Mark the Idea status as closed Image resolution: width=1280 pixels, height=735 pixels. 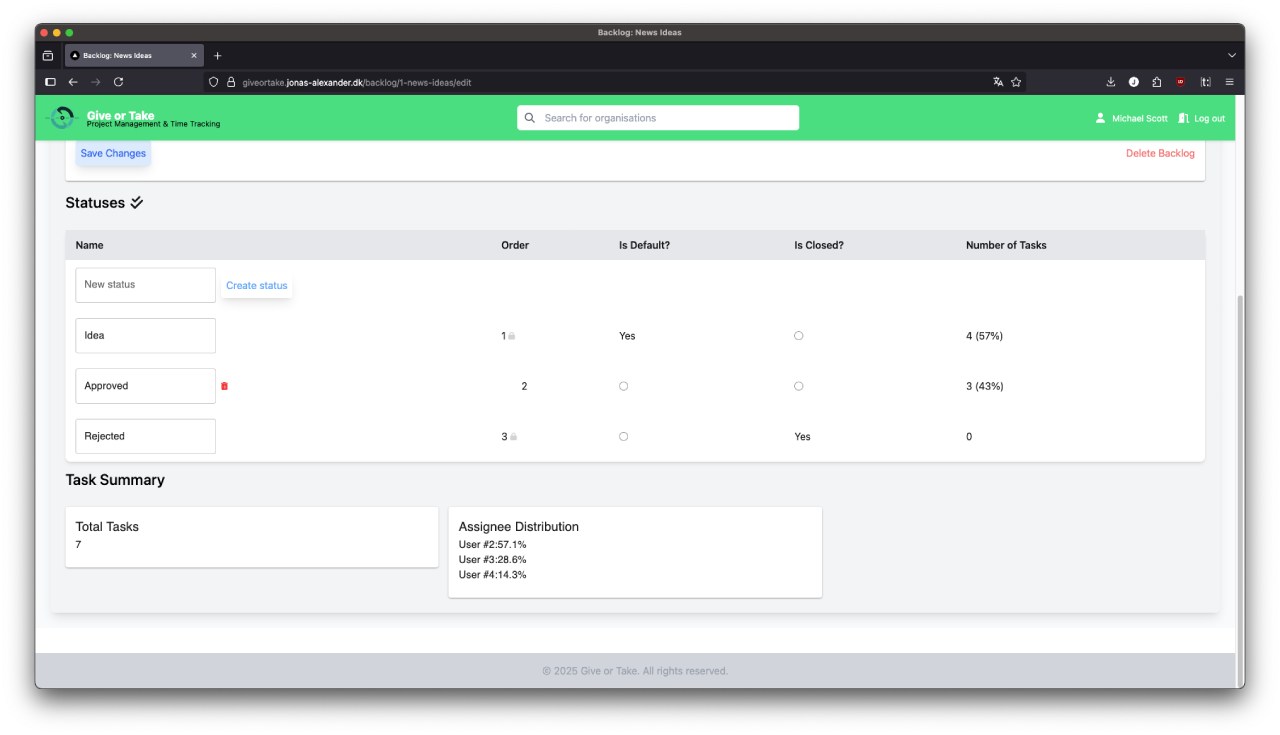coord(798,336)
